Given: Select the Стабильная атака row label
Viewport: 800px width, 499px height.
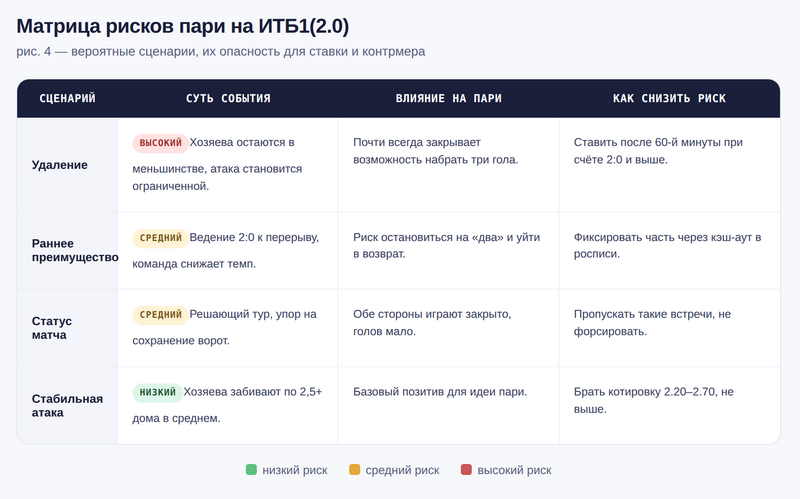Looking at the screenshot, I should pyautogui.click(x=67, y=405).
